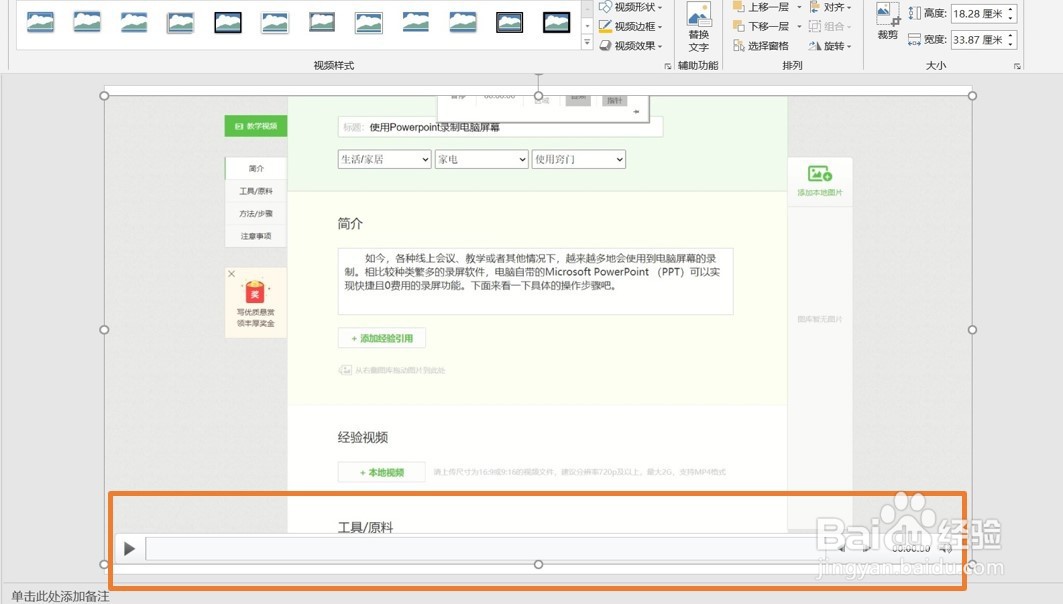Click the 宽度 width input field
Image resolution: width=1063 pixels, height=604 pixels.
[x=977, y=39]
